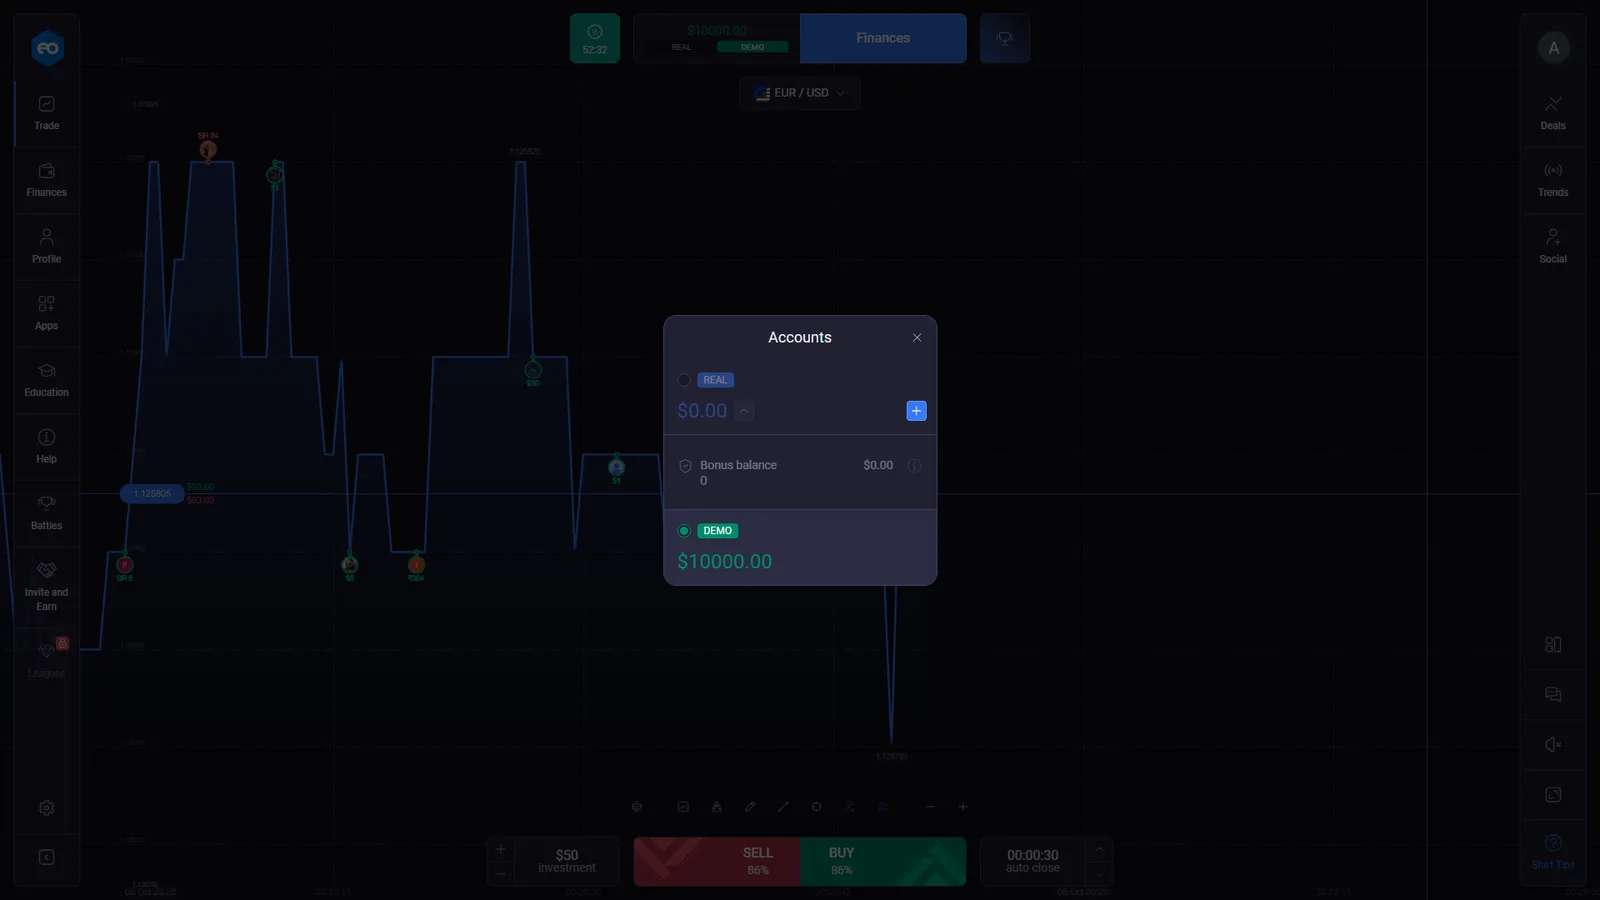Open settings gear in left sidebar

coord(47,808)
